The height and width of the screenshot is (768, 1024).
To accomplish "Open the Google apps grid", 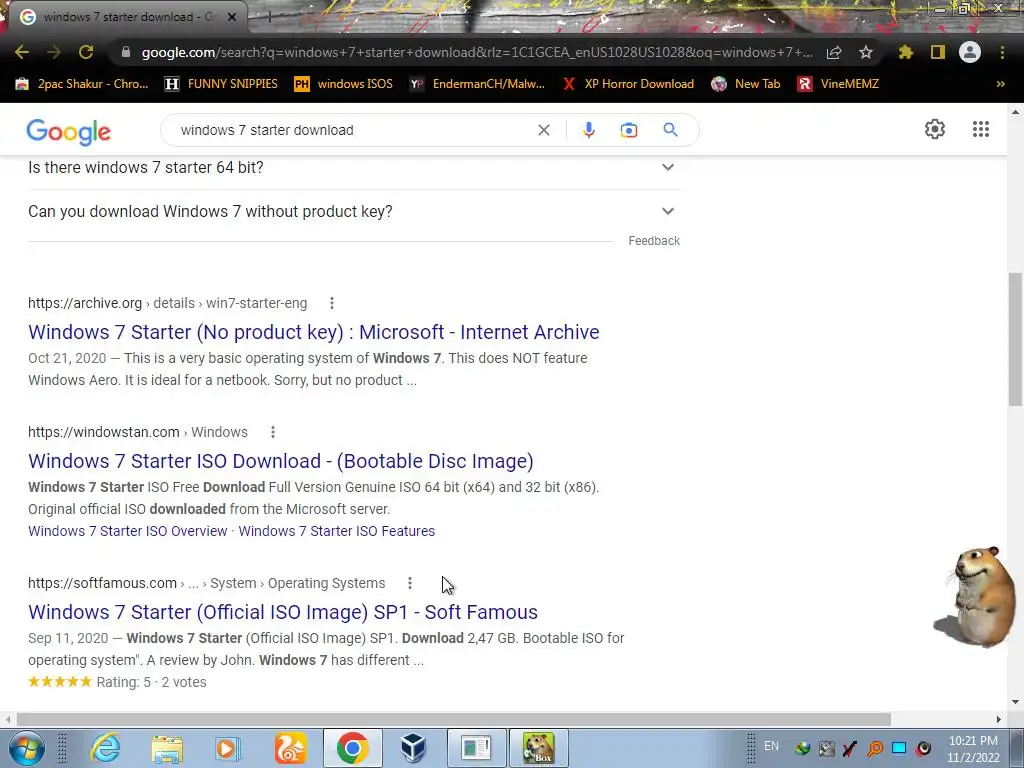I will (981, 129).
